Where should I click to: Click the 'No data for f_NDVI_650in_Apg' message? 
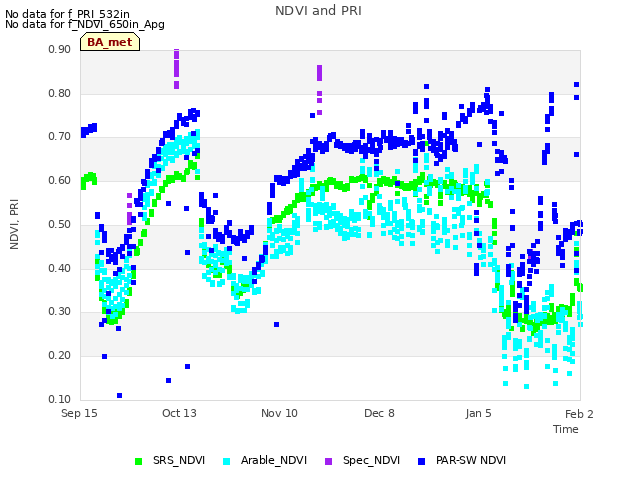(x=85, y=24)
